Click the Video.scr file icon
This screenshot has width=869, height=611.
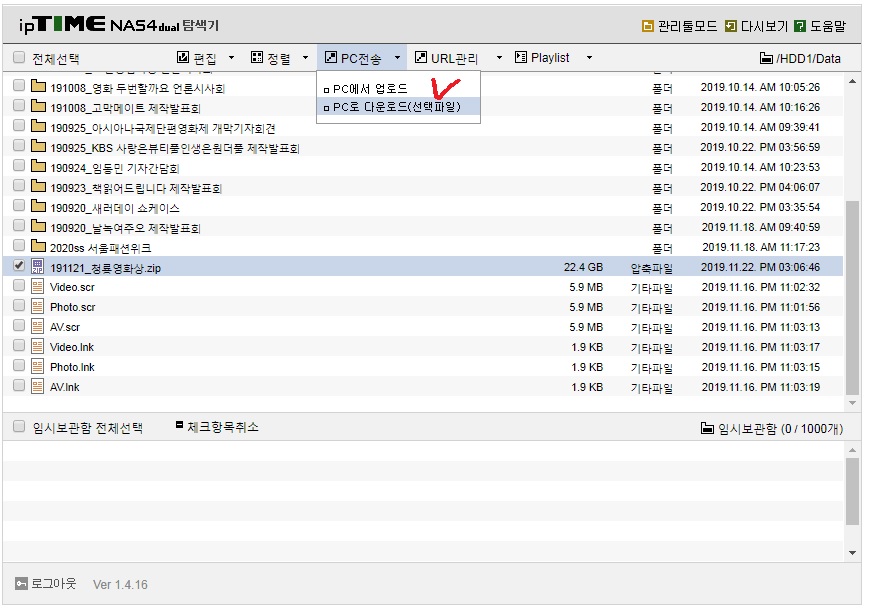38,287
